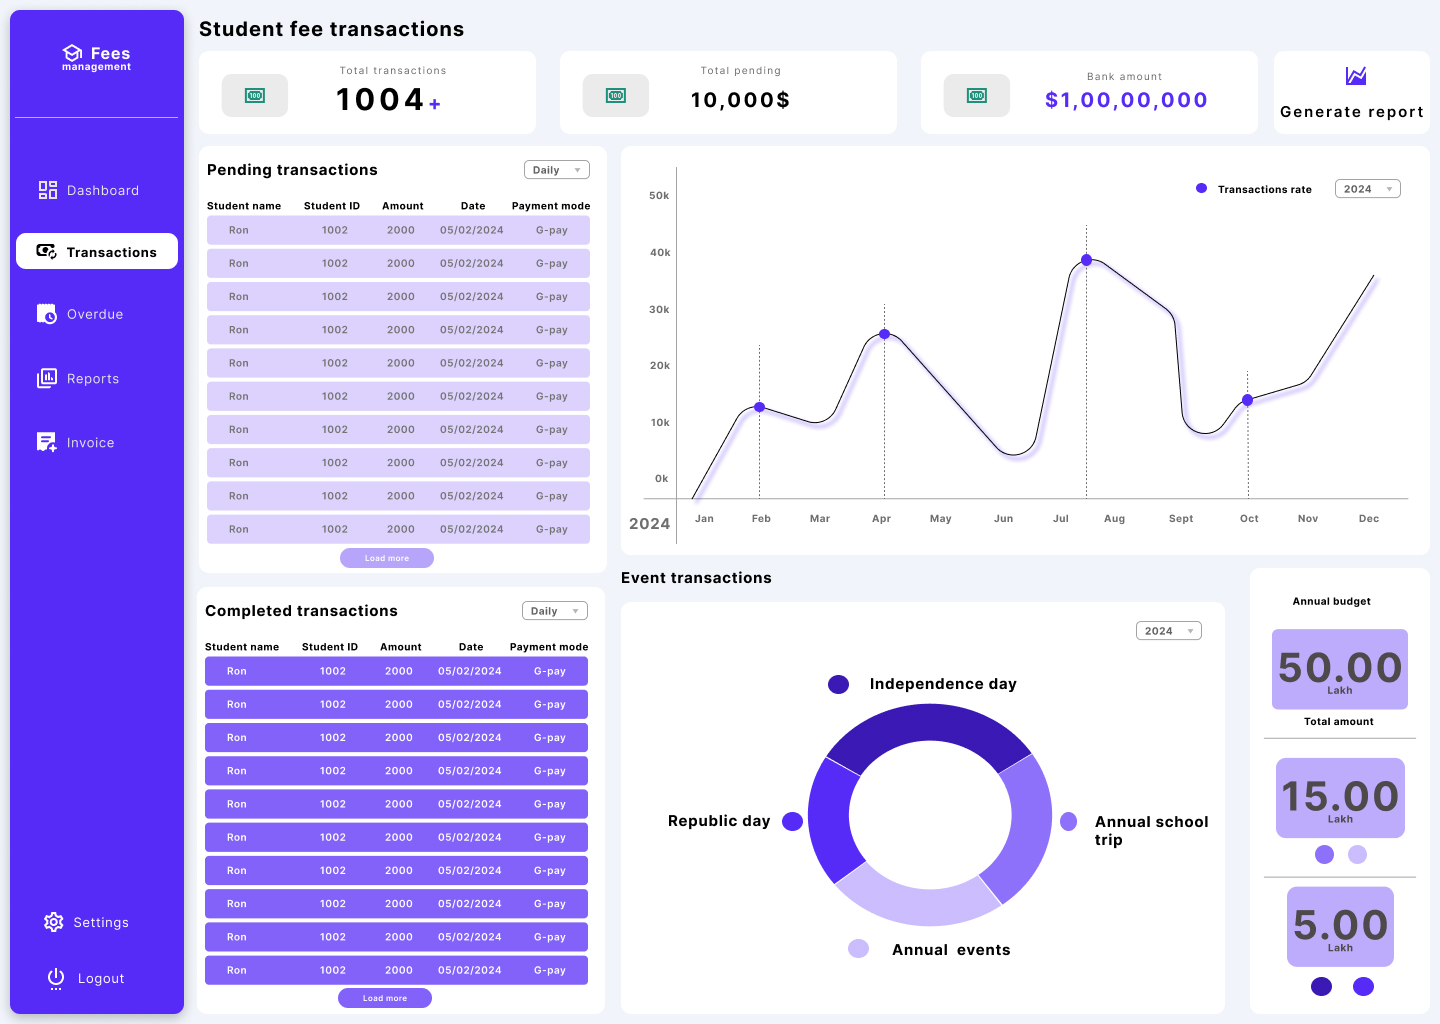Click the 50.00 Lakh annual budget tile

pos(1340,669)
